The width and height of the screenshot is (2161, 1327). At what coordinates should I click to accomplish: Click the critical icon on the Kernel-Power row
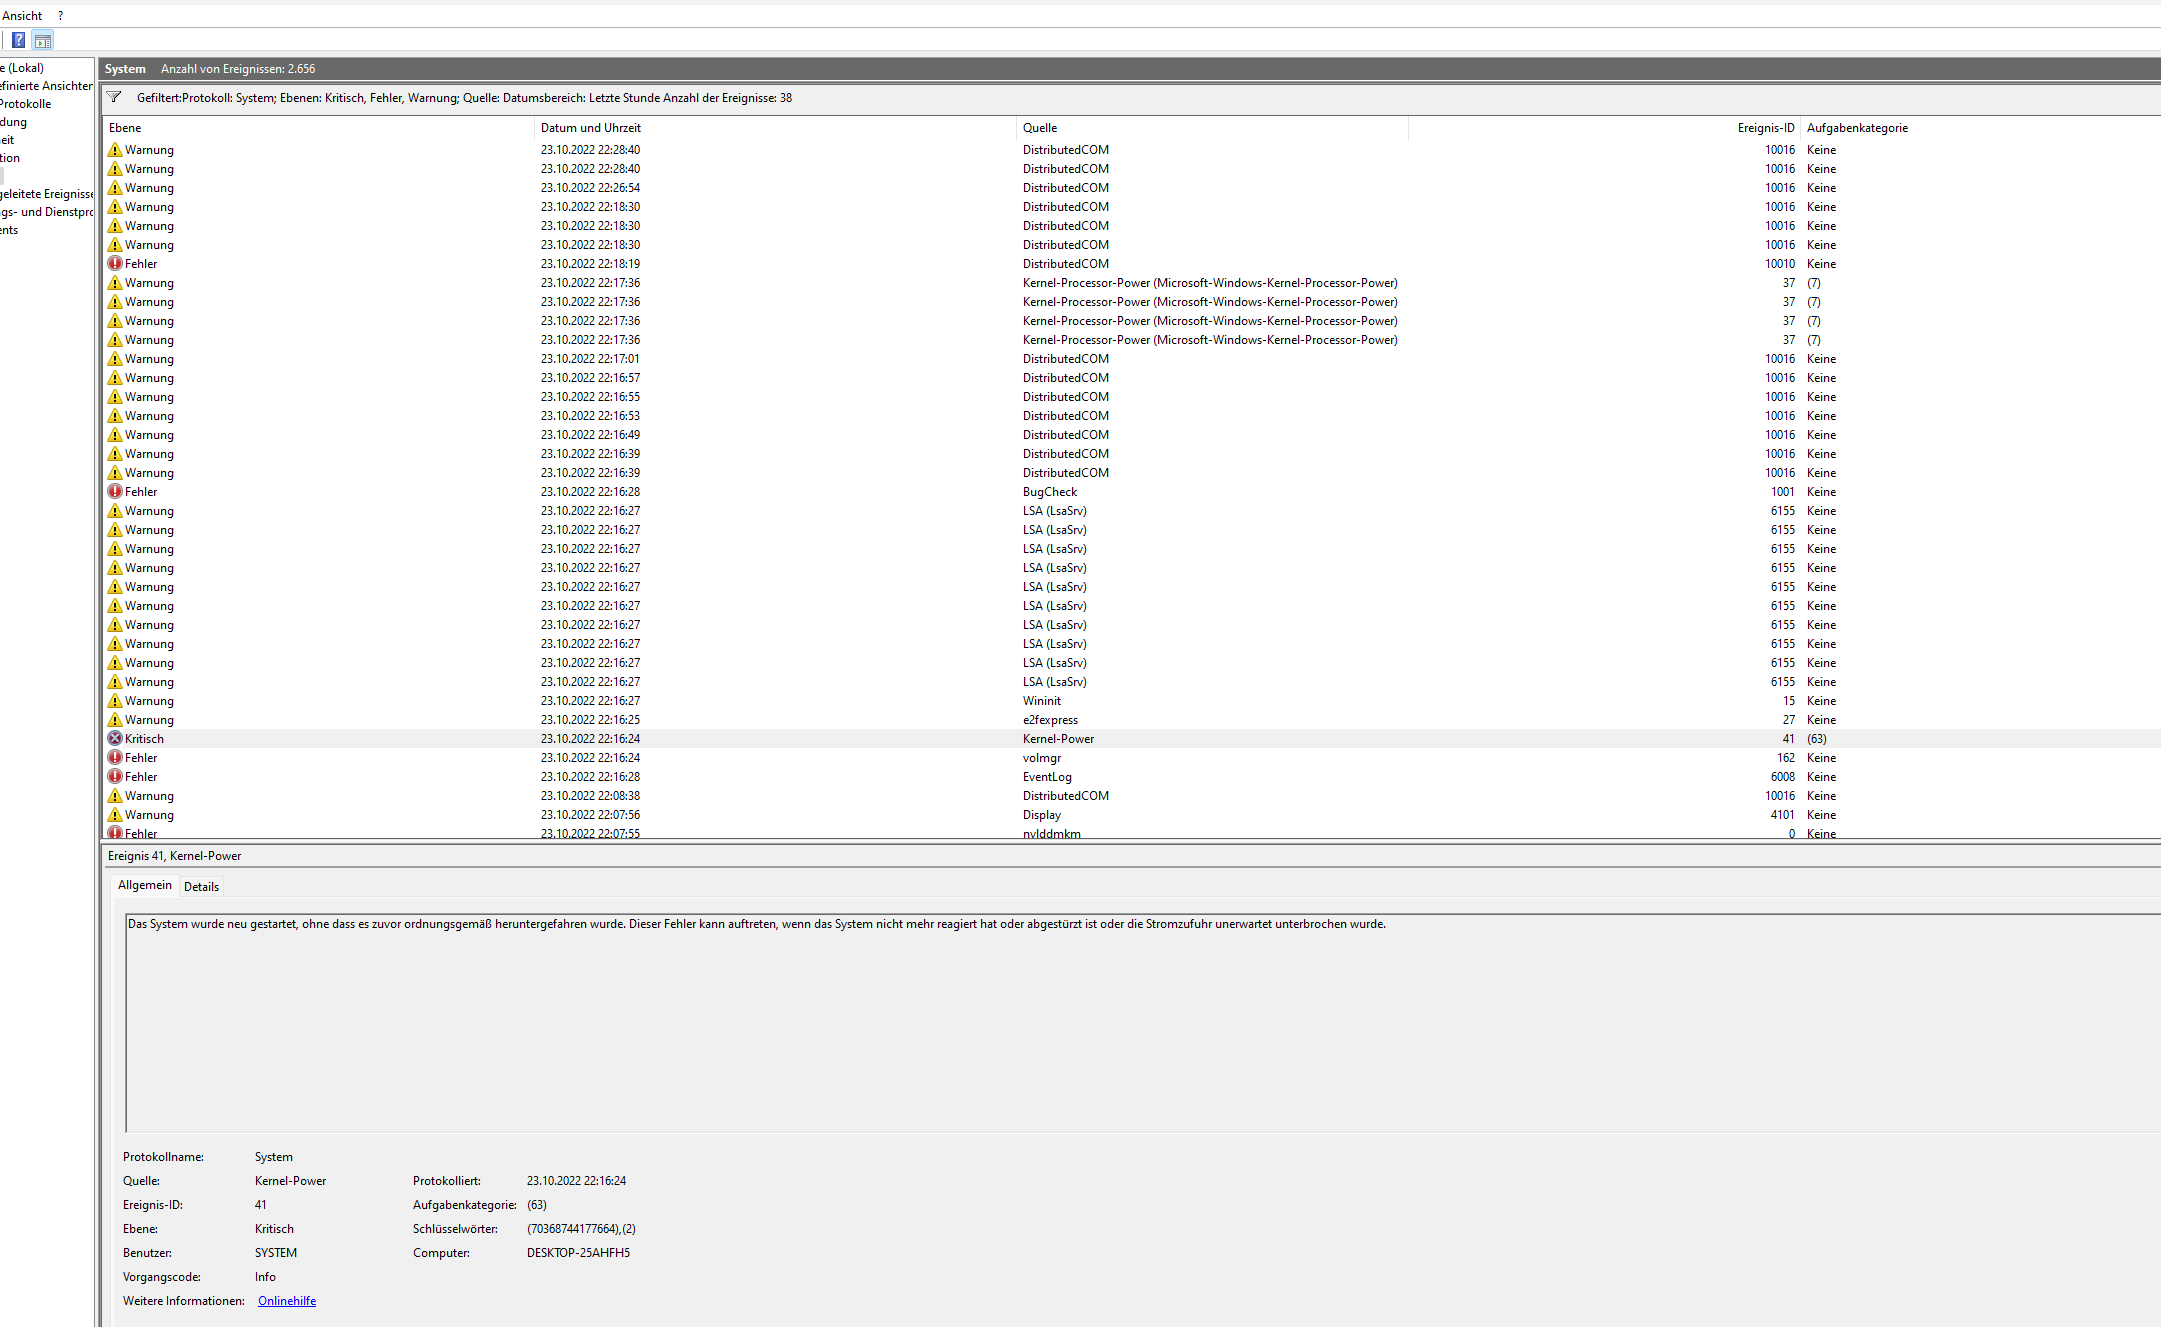[x=115, y=738]
